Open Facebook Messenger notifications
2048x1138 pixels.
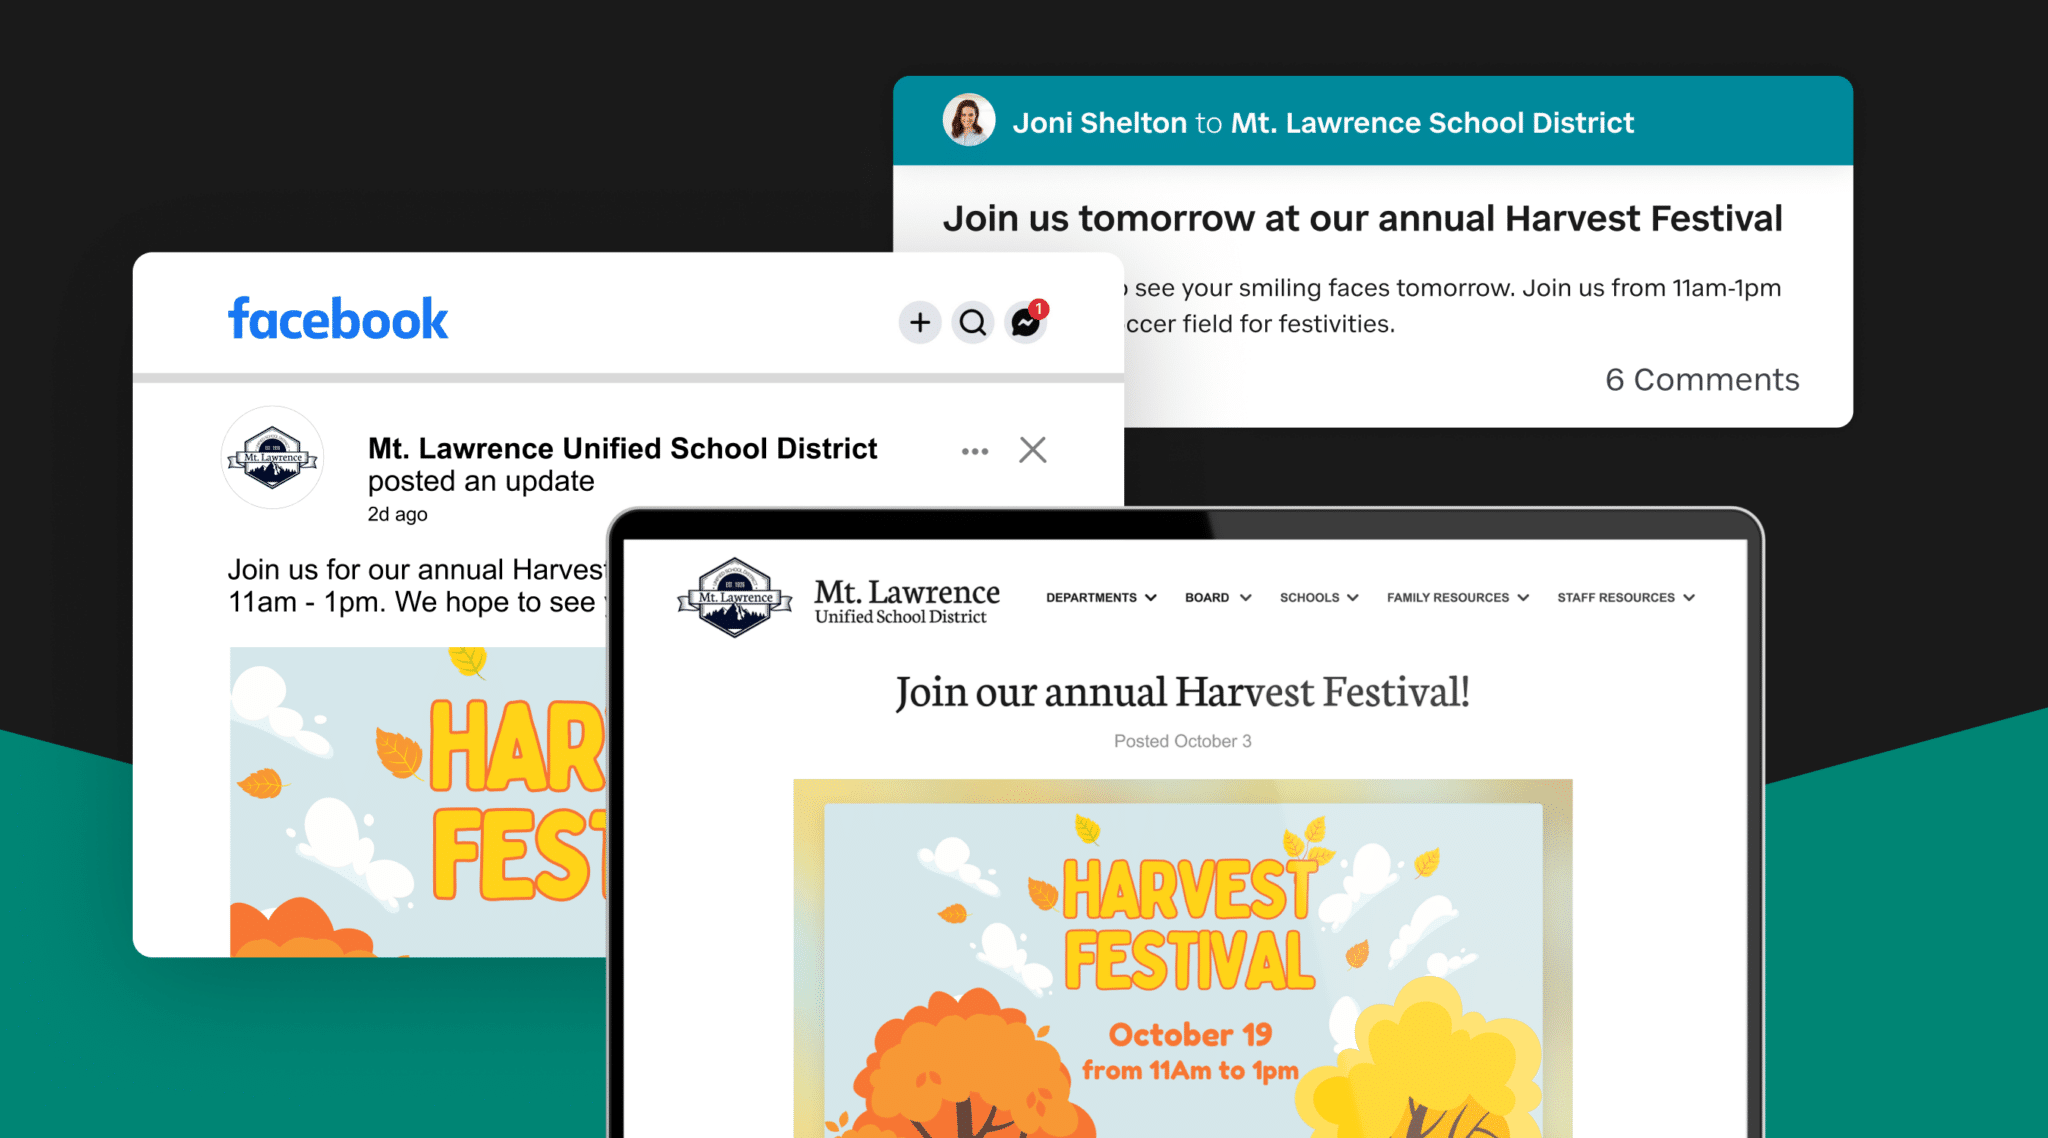coord(1025,323)
